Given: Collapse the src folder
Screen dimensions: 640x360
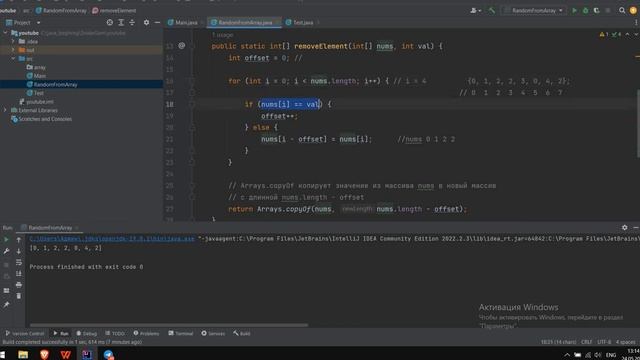Looking at the screenshot, I should pyautogui.click(x=13, y=59).
